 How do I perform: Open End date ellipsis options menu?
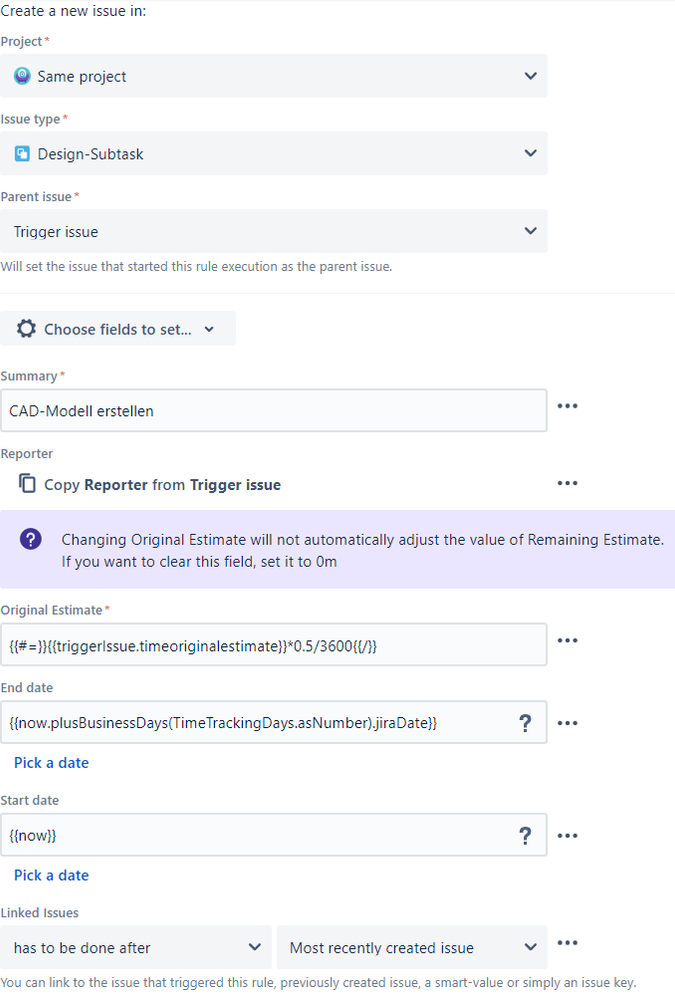click(567, 723)
